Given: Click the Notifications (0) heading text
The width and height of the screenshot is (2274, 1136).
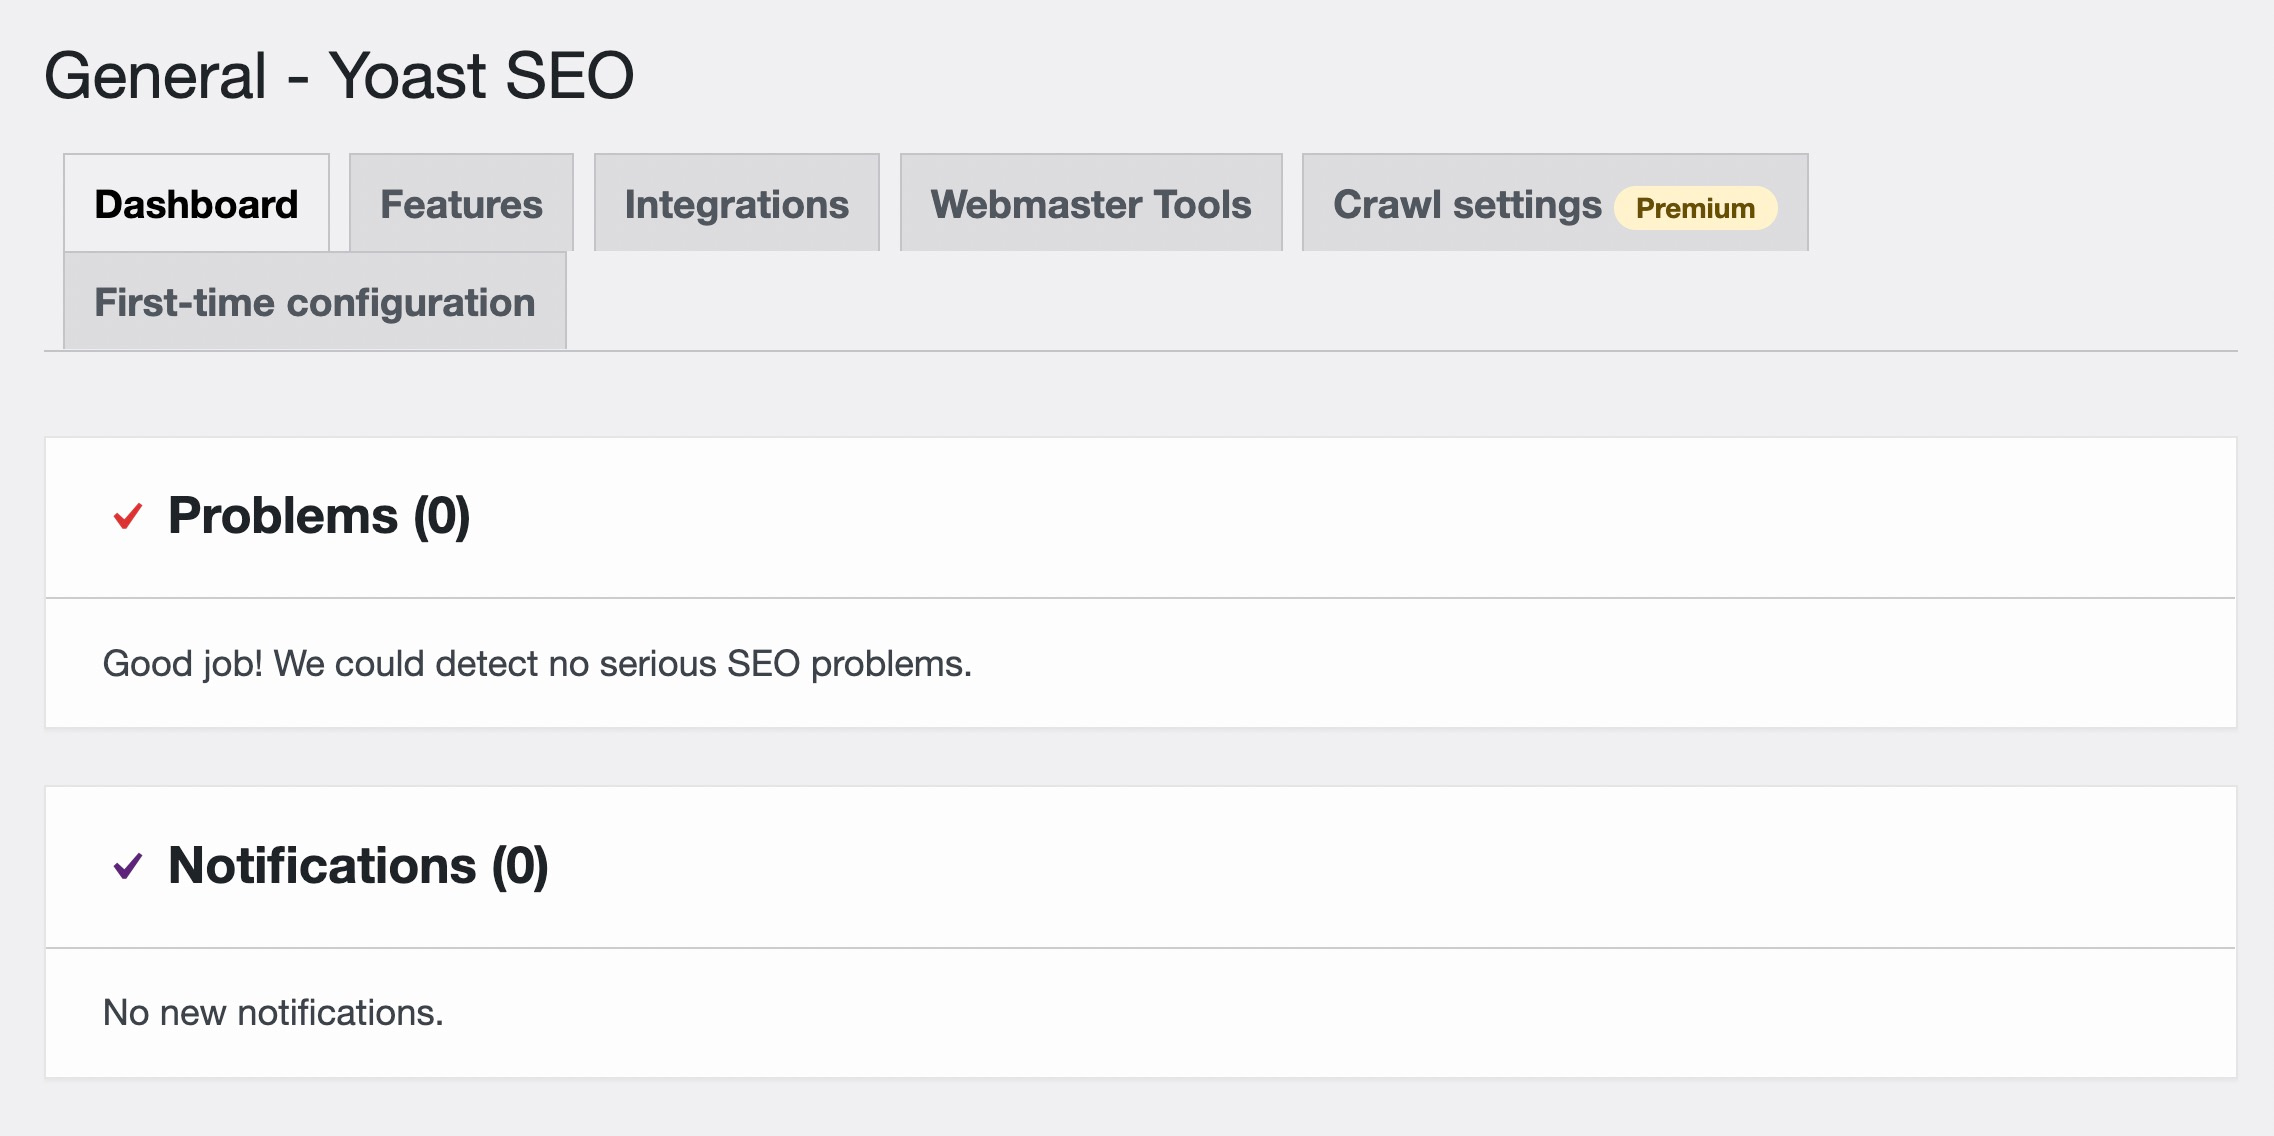Looking at the screenshot, I should (358, 866).
